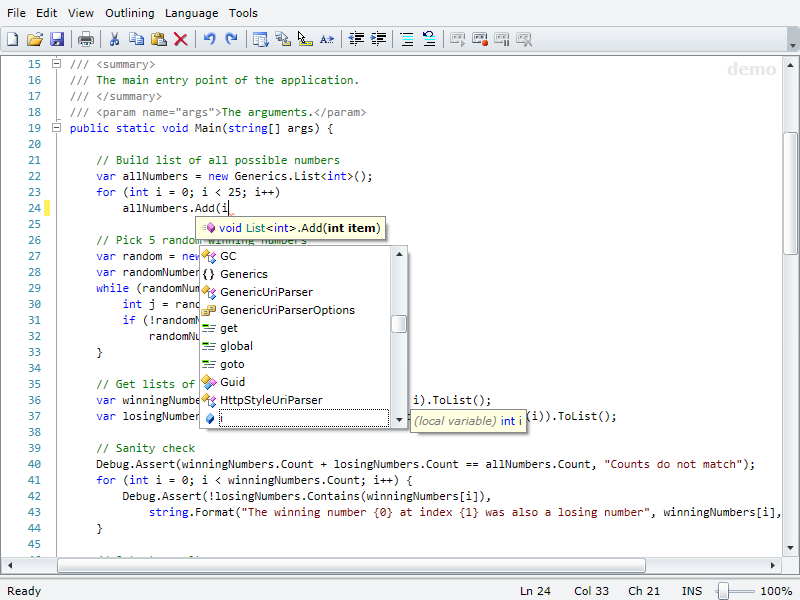
Task: Open the Tools menu
Action: (243, 13)
